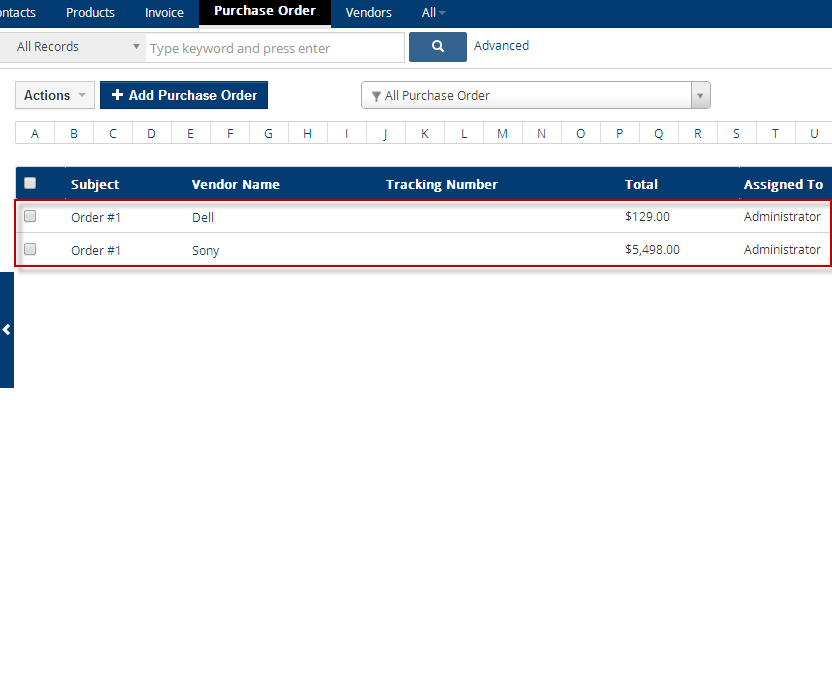
Task: Filter records by letter D
Action: pyautogui.click(x=152, y=133)
